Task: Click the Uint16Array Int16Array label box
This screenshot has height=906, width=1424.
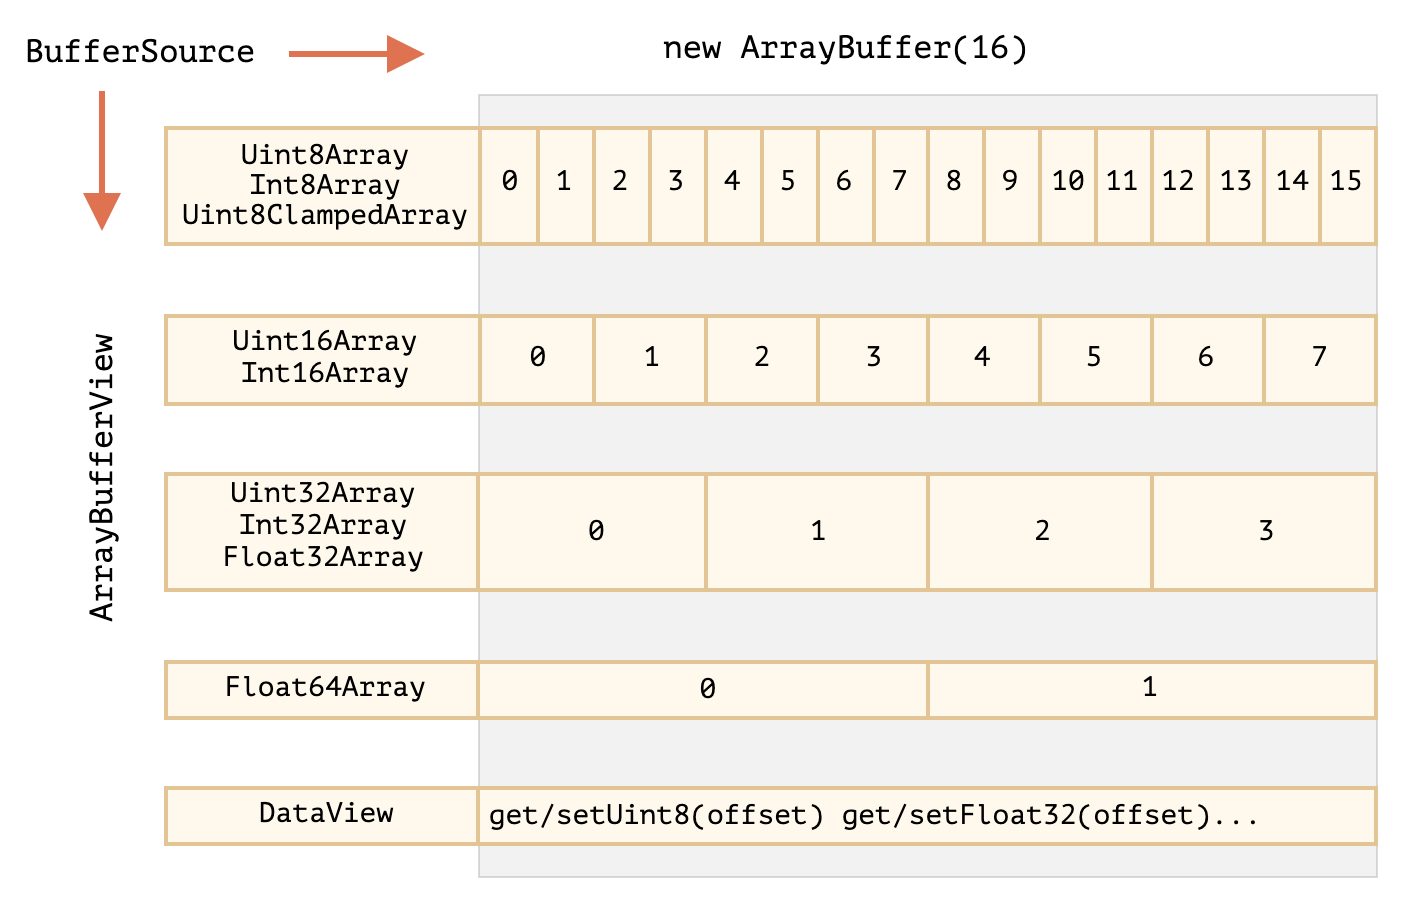Action: pos(323,360)
